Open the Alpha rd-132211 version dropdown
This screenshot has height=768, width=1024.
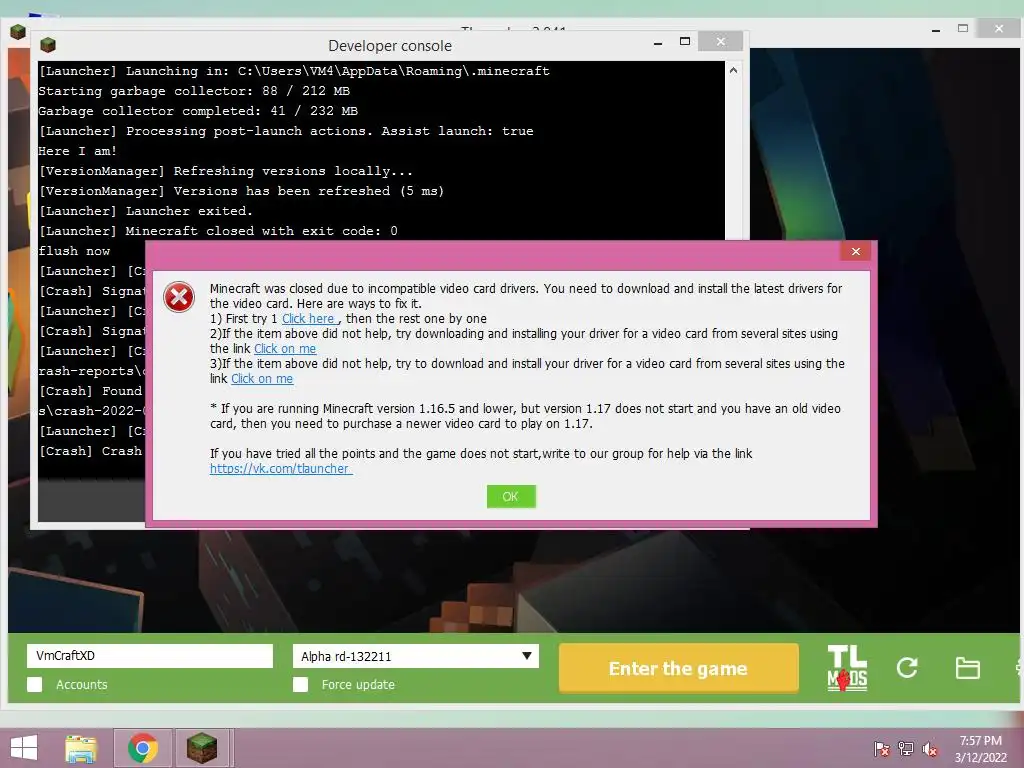click(416, 656)
